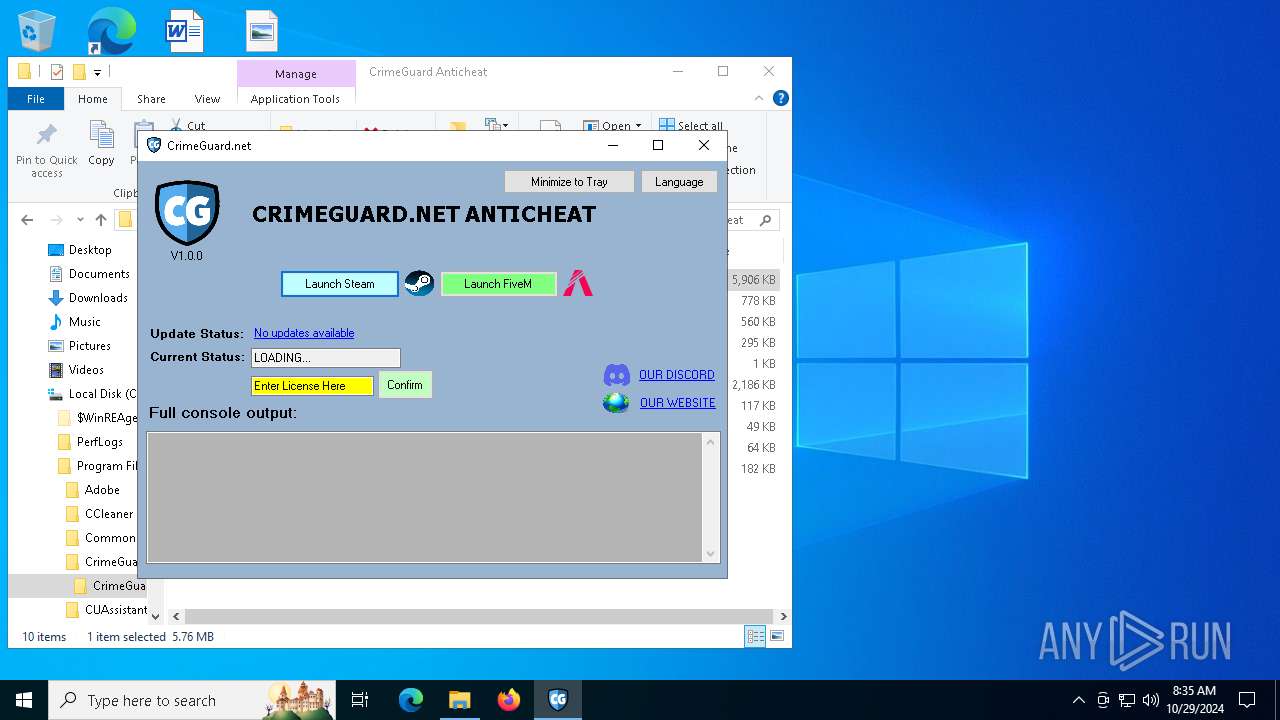Open the Application Tools ribbon tab
The height and width of the screenshot is (720, 1280).
(295, 99)
